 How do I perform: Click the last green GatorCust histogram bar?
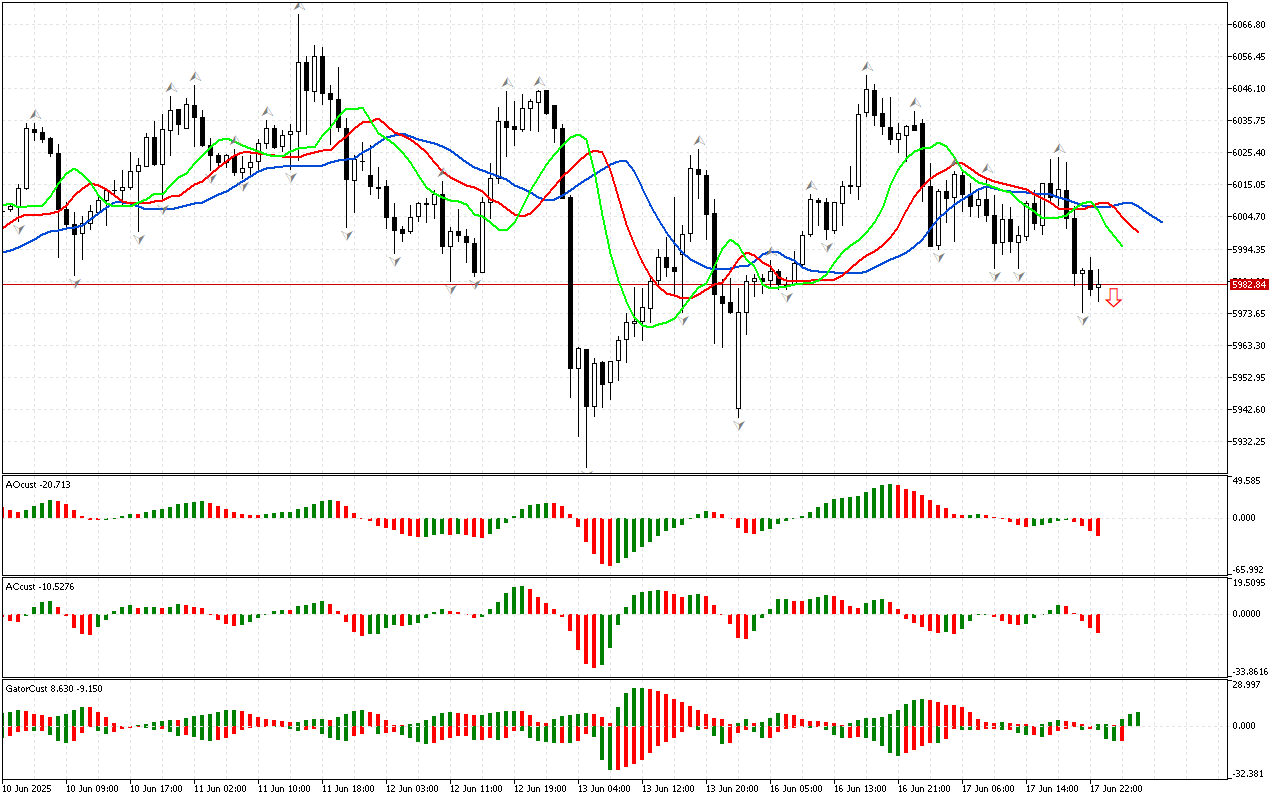pyautogui.click(x=1138, y=719)
